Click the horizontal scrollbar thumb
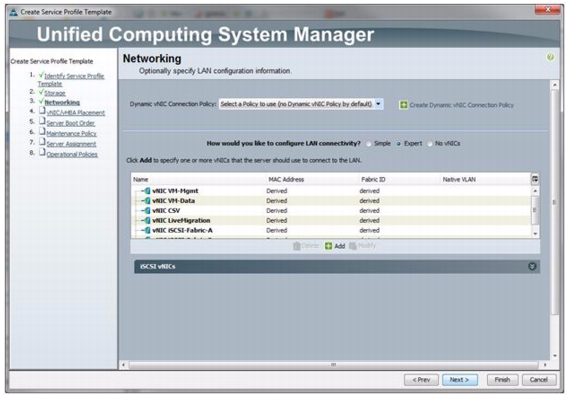576x398 pixels. pos(334,365)
